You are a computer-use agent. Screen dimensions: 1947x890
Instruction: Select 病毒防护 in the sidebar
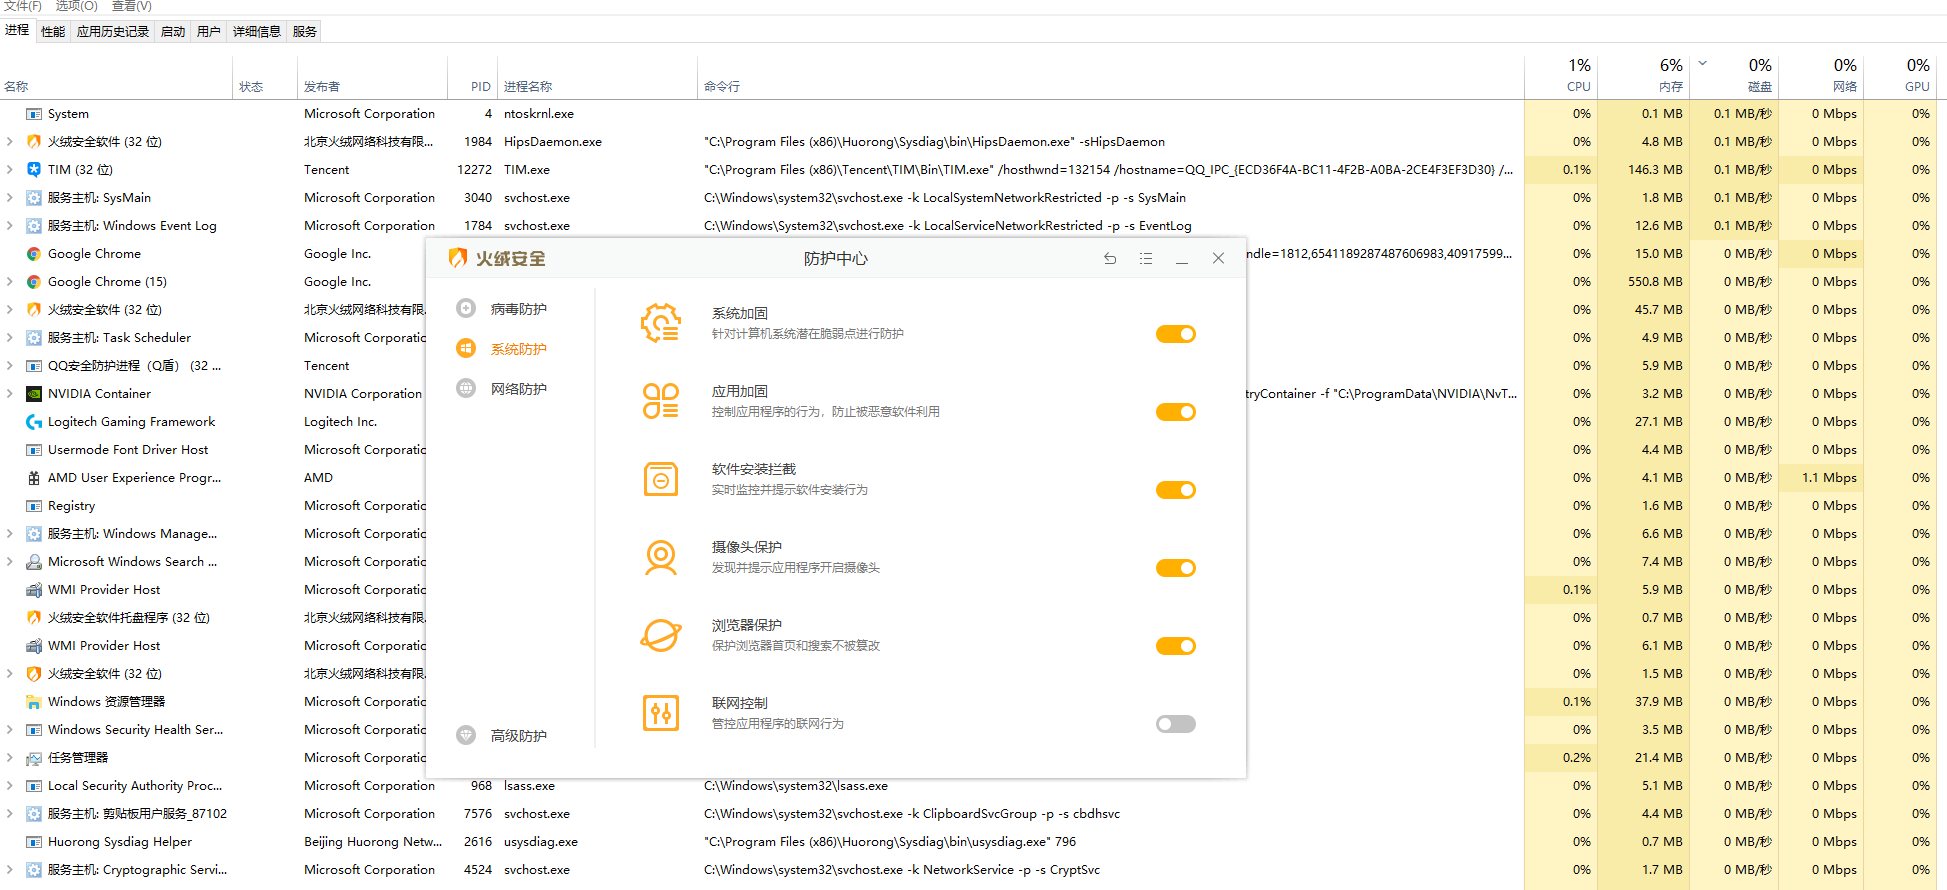click(x=519, y=309)
